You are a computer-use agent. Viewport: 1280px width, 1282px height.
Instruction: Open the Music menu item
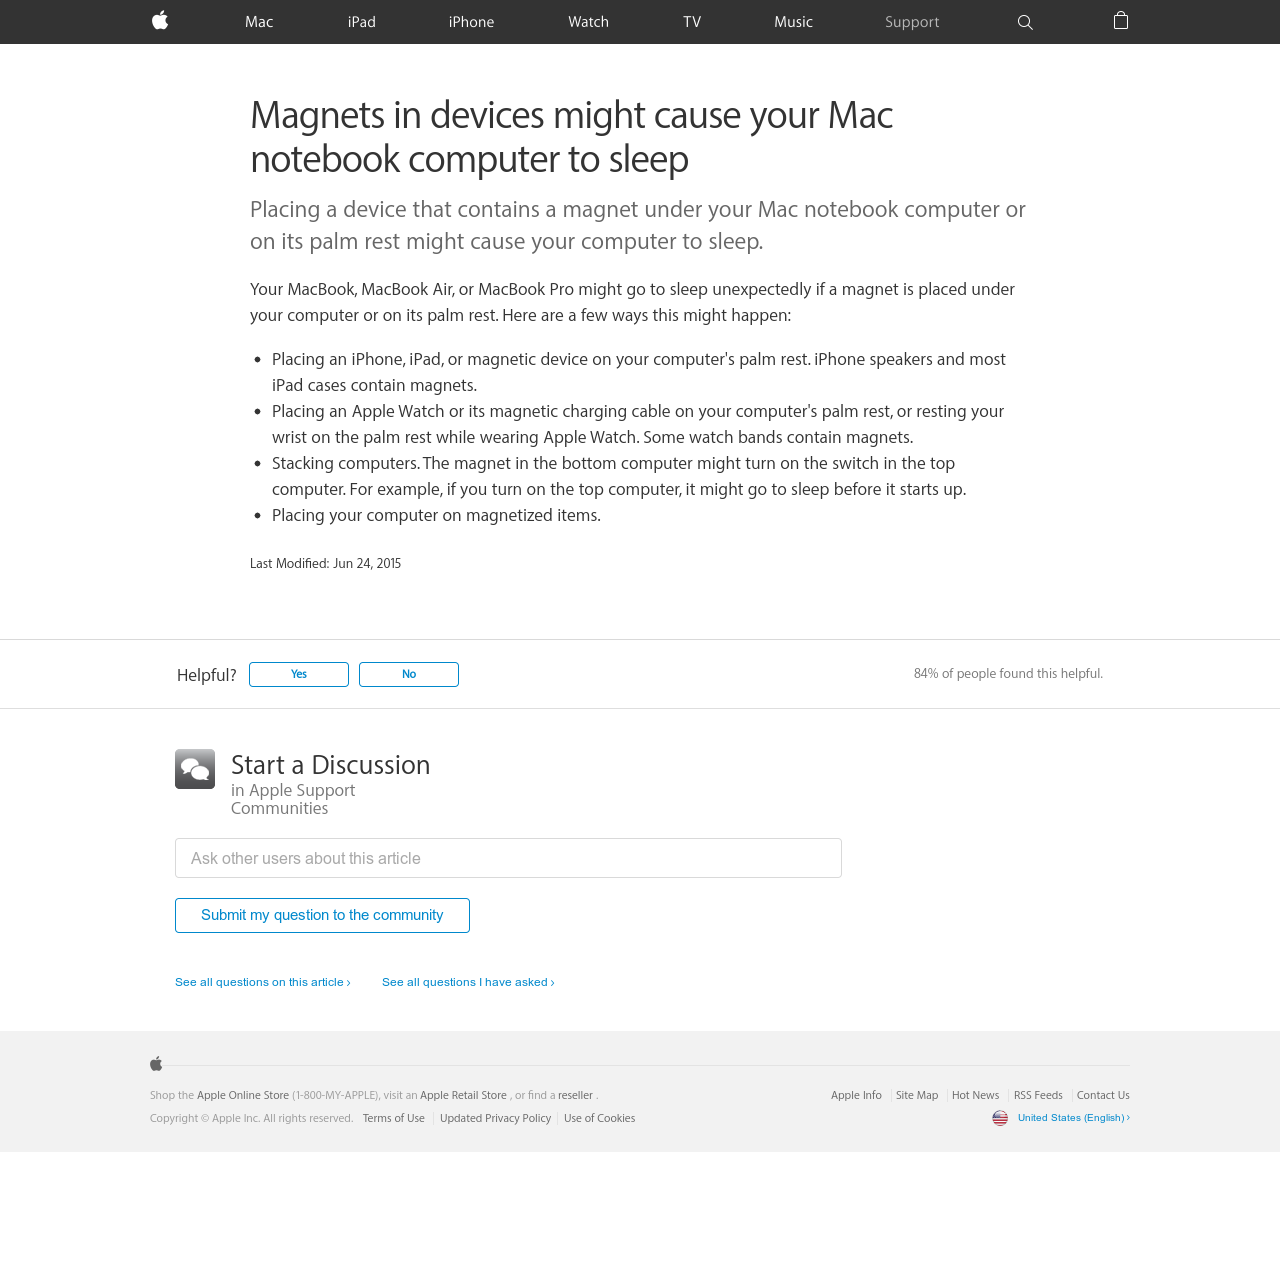(793, 22)
